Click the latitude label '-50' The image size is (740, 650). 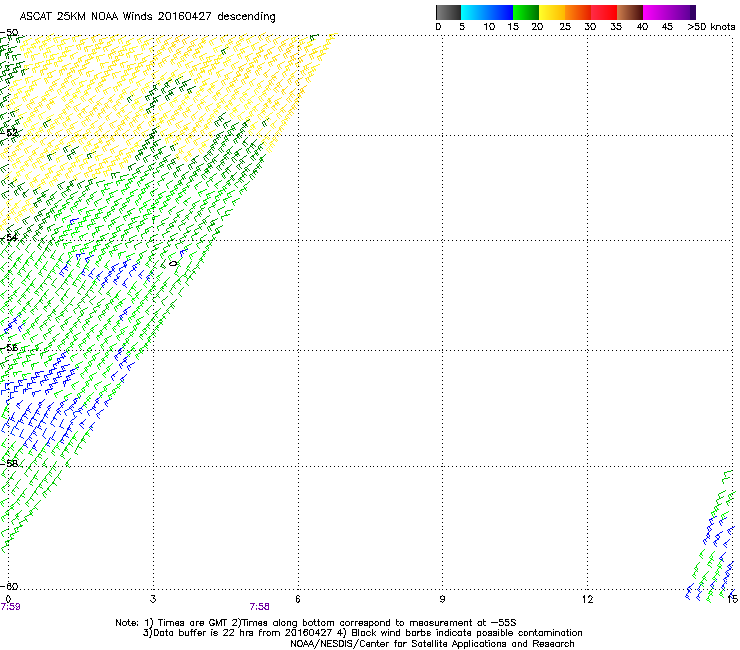pos(9,33)
